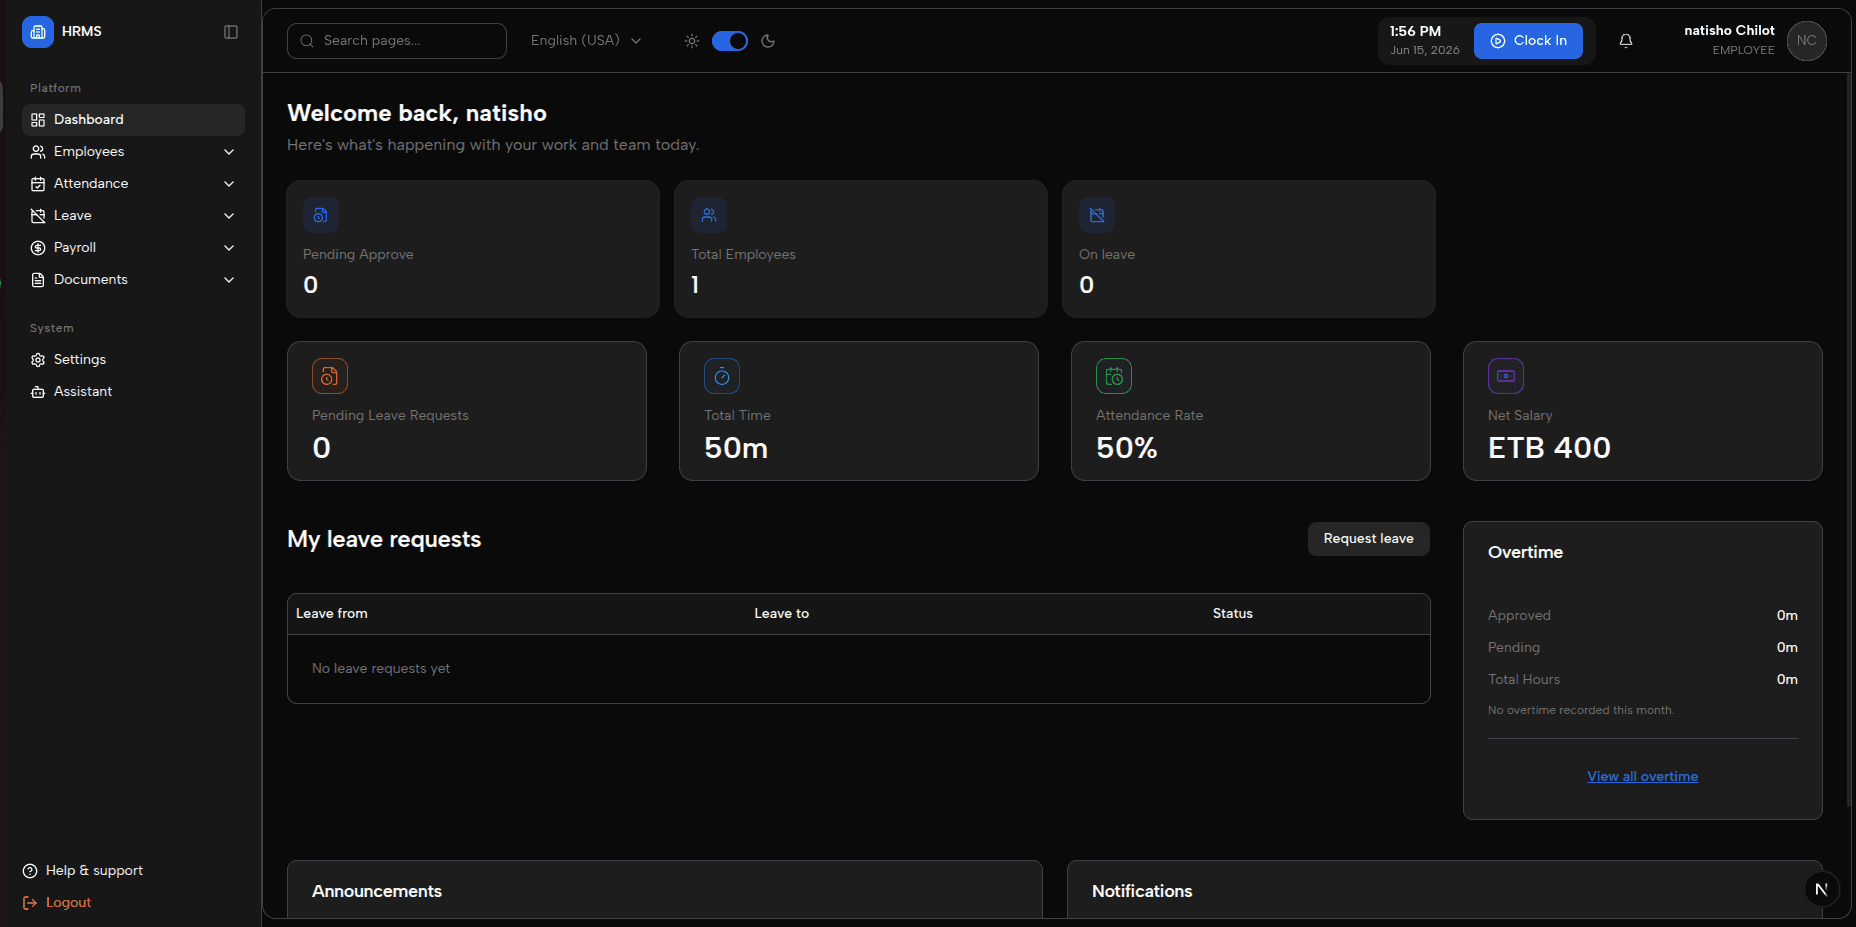
Task: Click the Announcements panel heading
Action: point(377,891)
